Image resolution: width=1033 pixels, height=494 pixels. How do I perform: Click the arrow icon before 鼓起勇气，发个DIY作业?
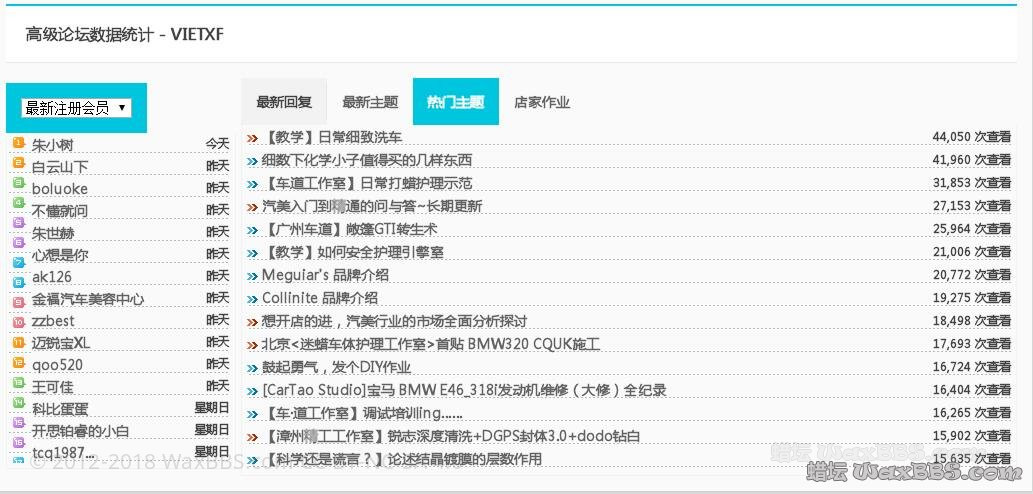252,367
